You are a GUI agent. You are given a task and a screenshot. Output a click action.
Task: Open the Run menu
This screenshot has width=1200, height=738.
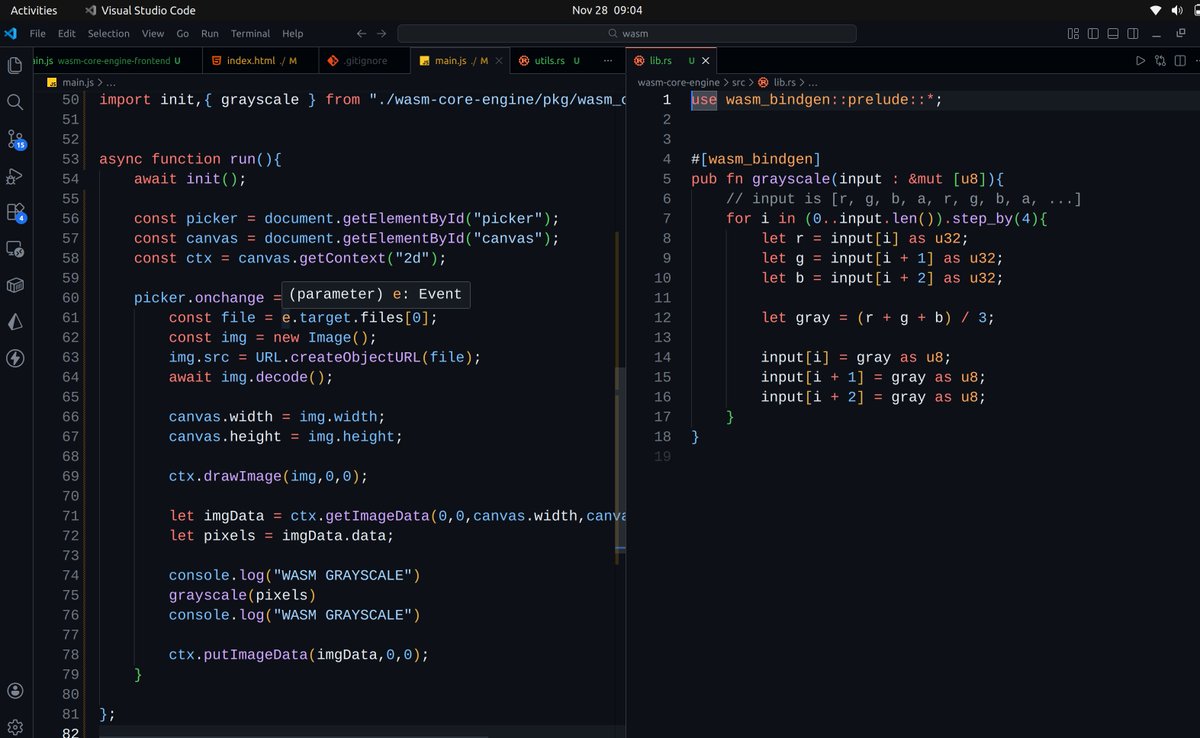(210, 33)
